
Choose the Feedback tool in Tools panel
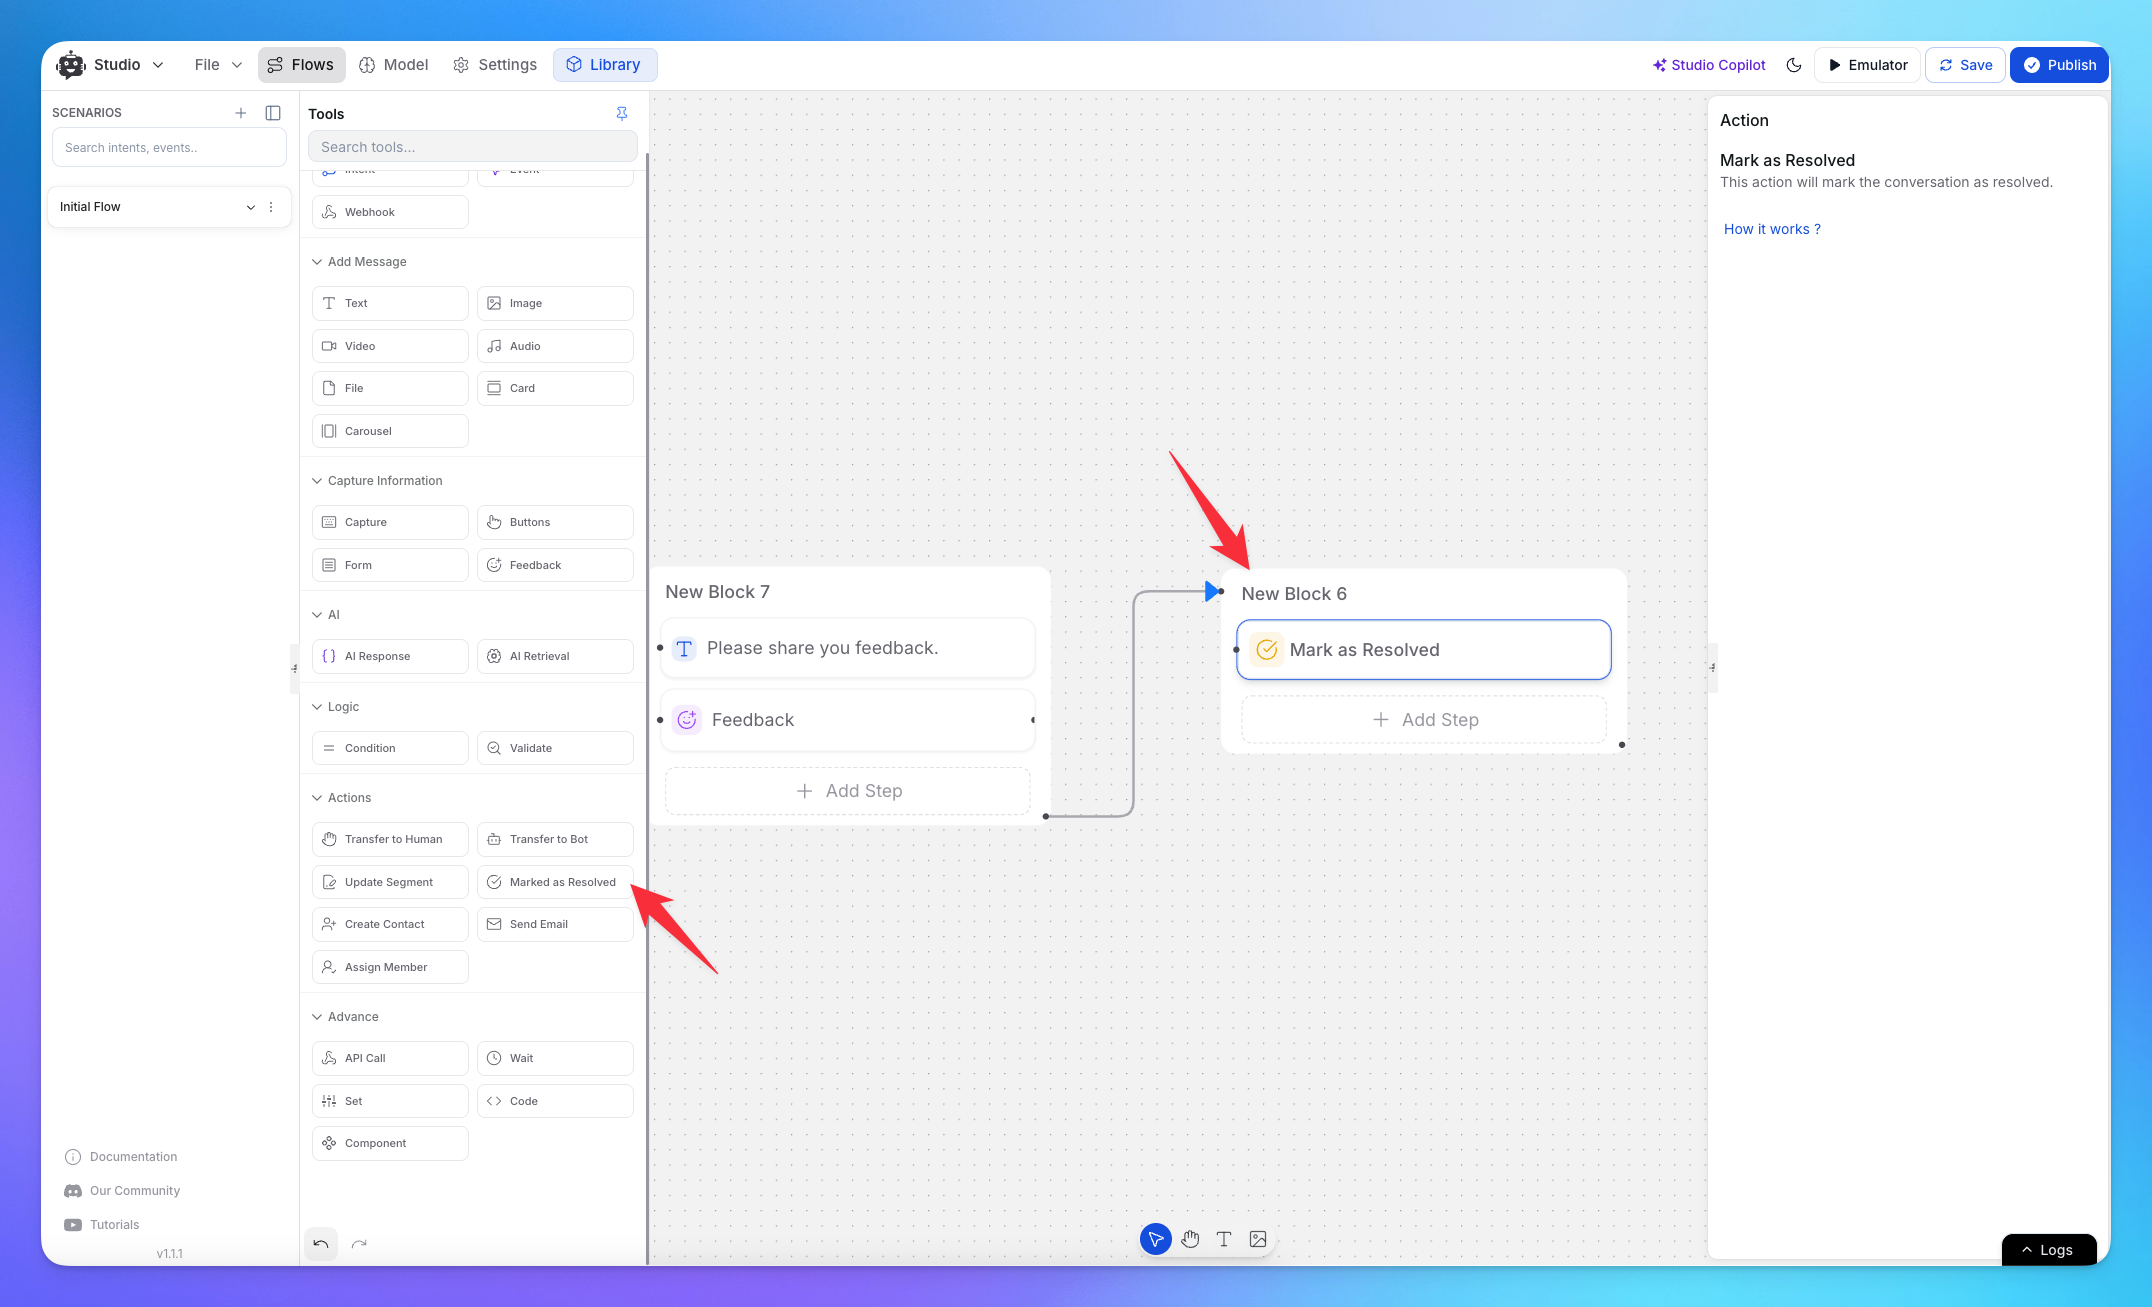click(x=555, y=565)
